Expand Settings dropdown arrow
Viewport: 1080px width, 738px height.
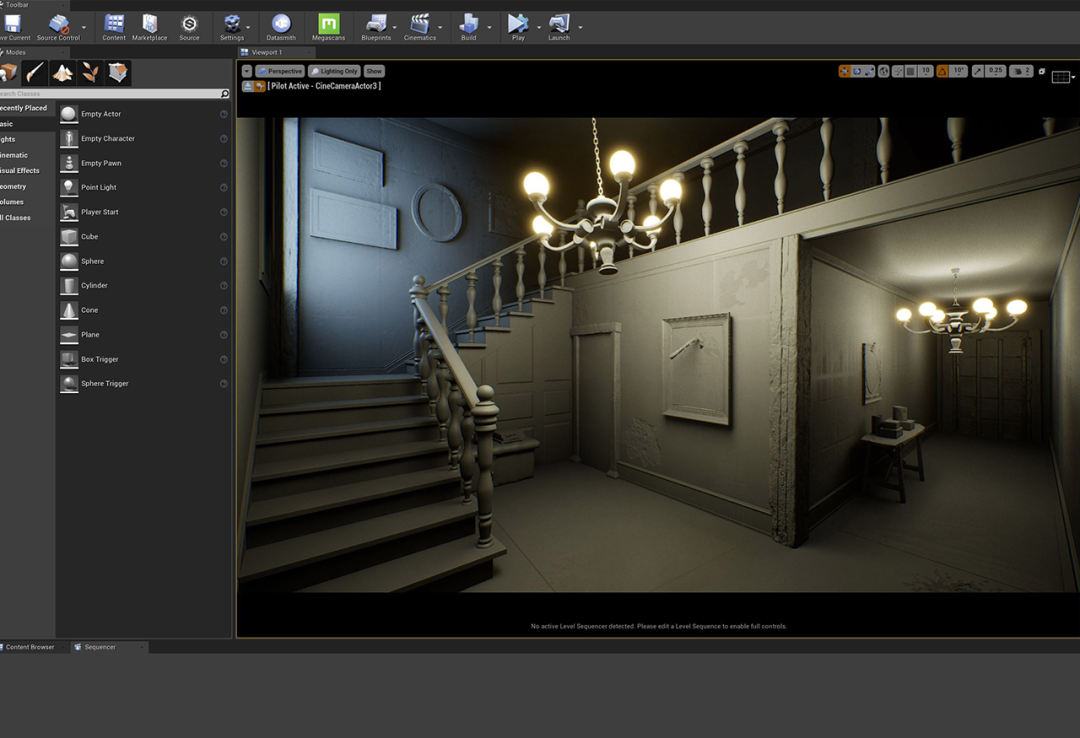coord(249,28)
